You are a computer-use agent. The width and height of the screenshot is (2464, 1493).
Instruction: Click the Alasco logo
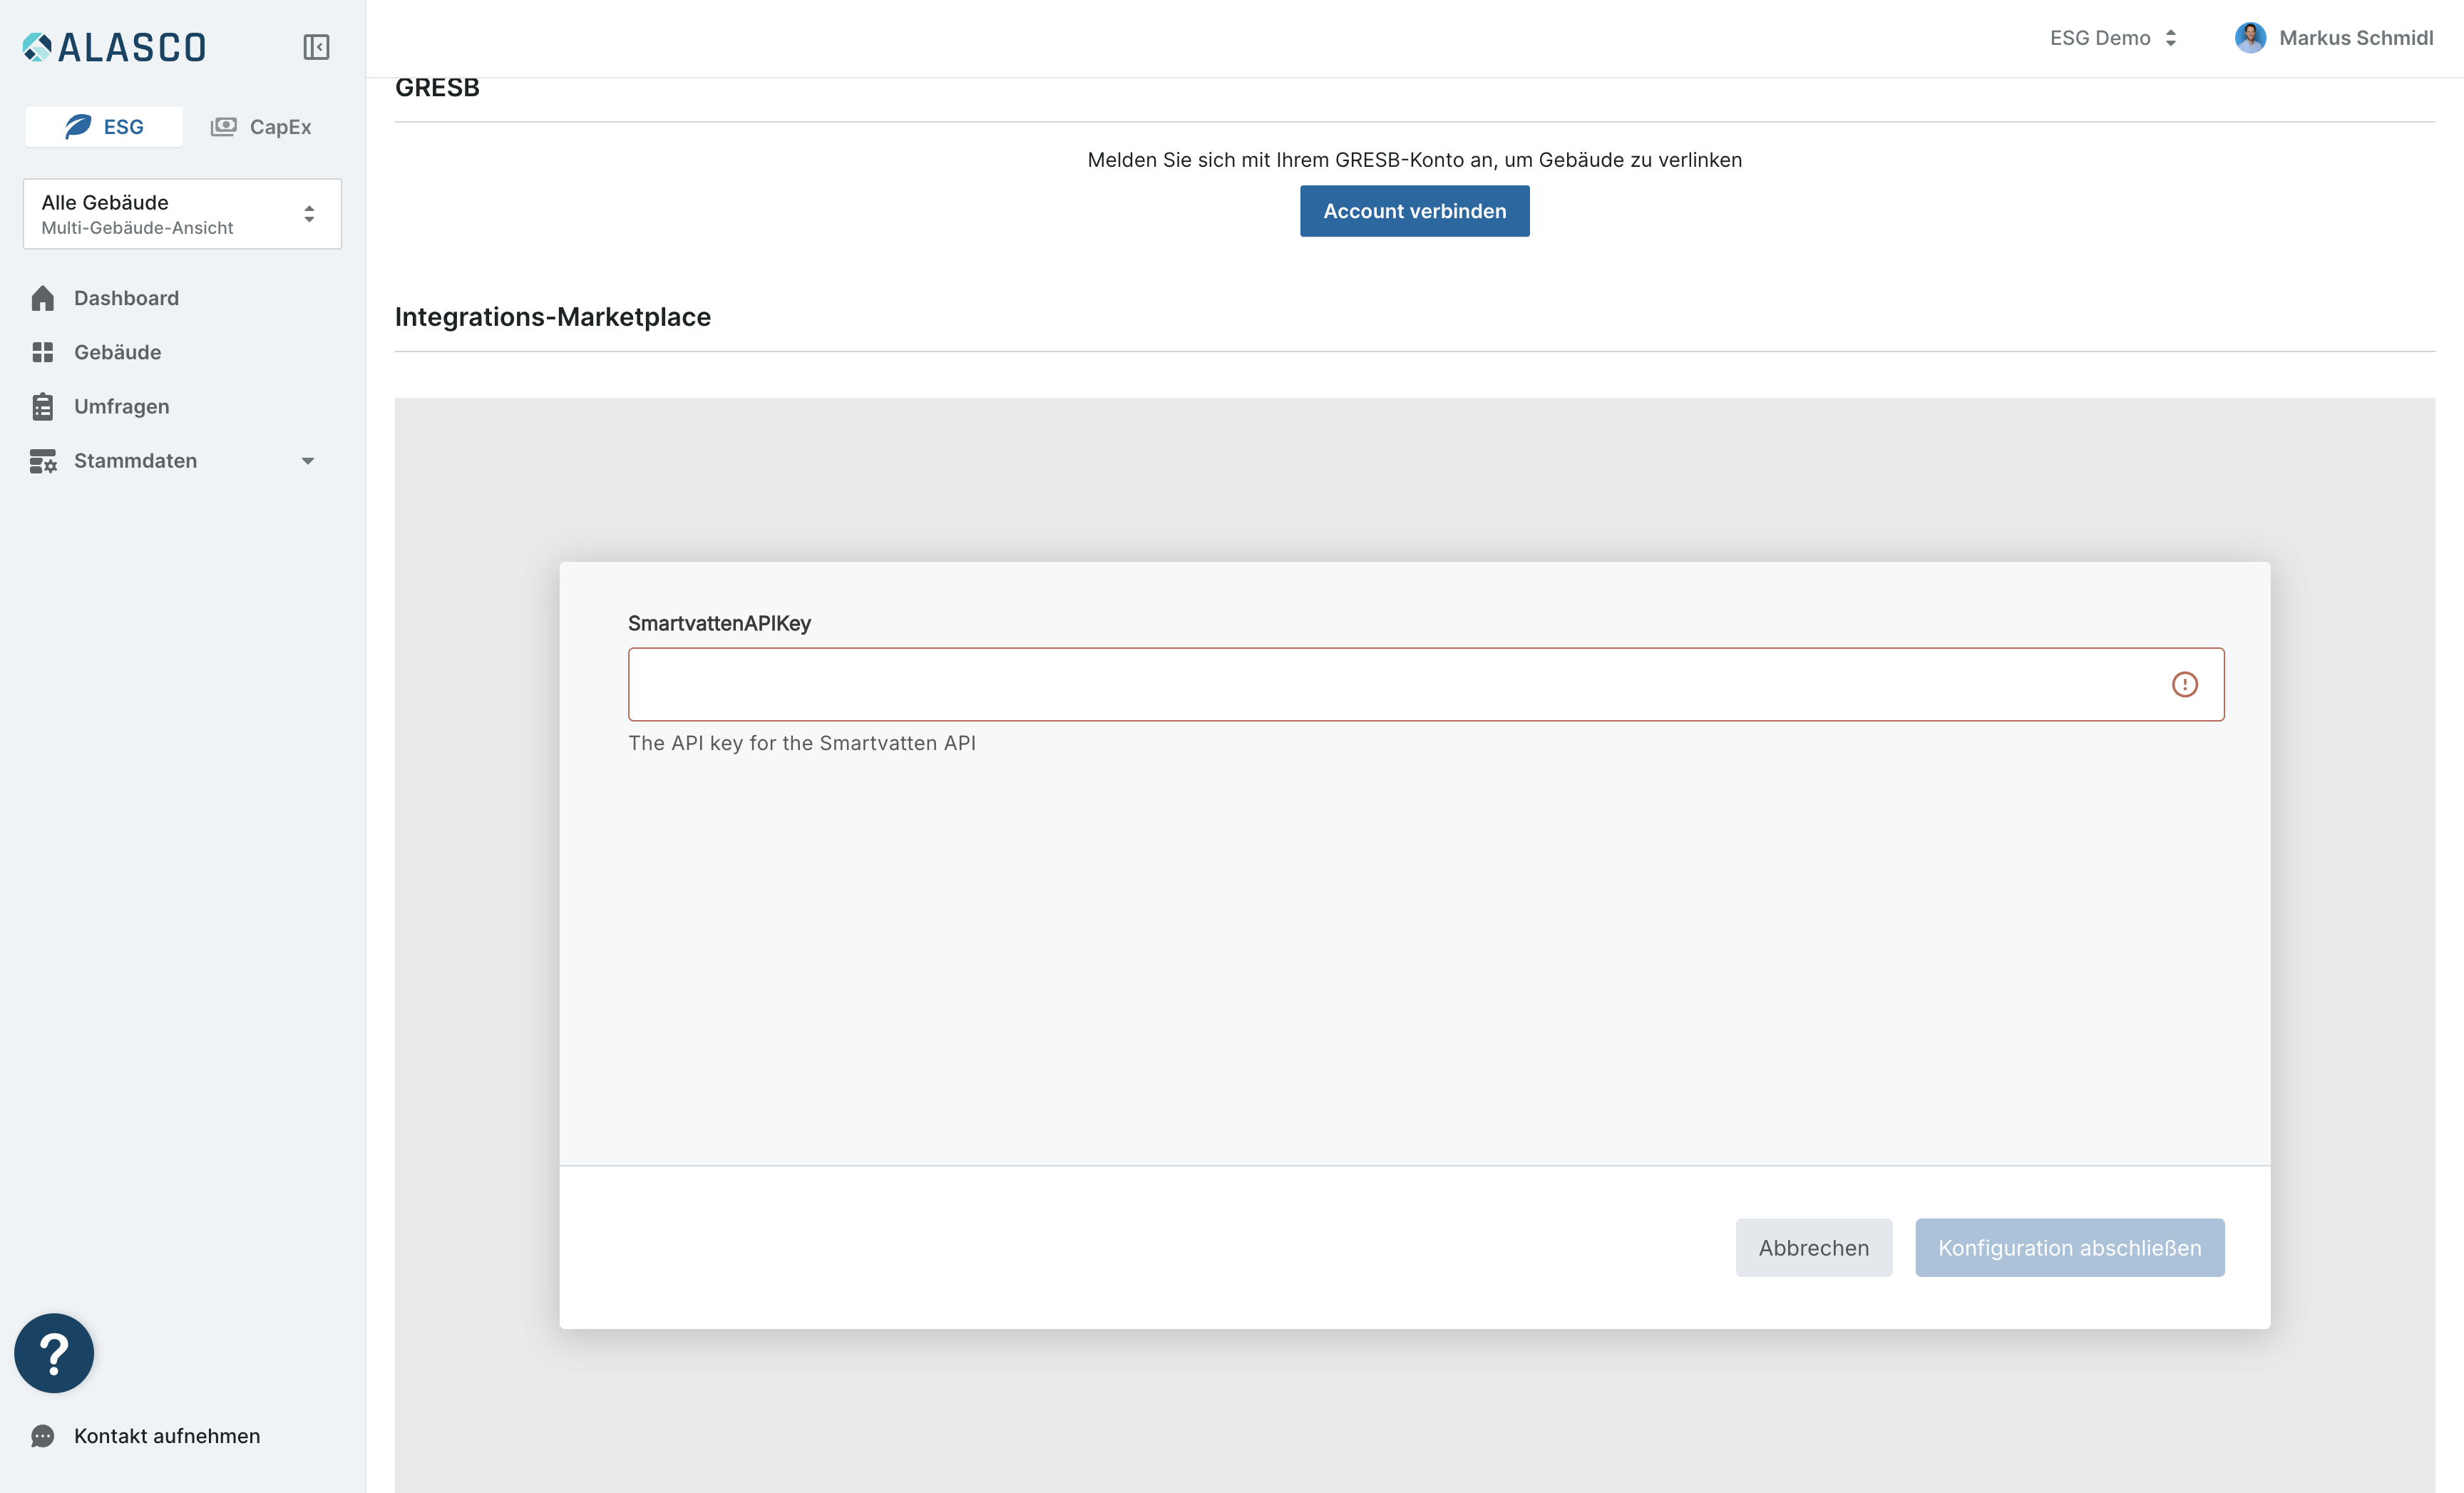tap(114, 47)
